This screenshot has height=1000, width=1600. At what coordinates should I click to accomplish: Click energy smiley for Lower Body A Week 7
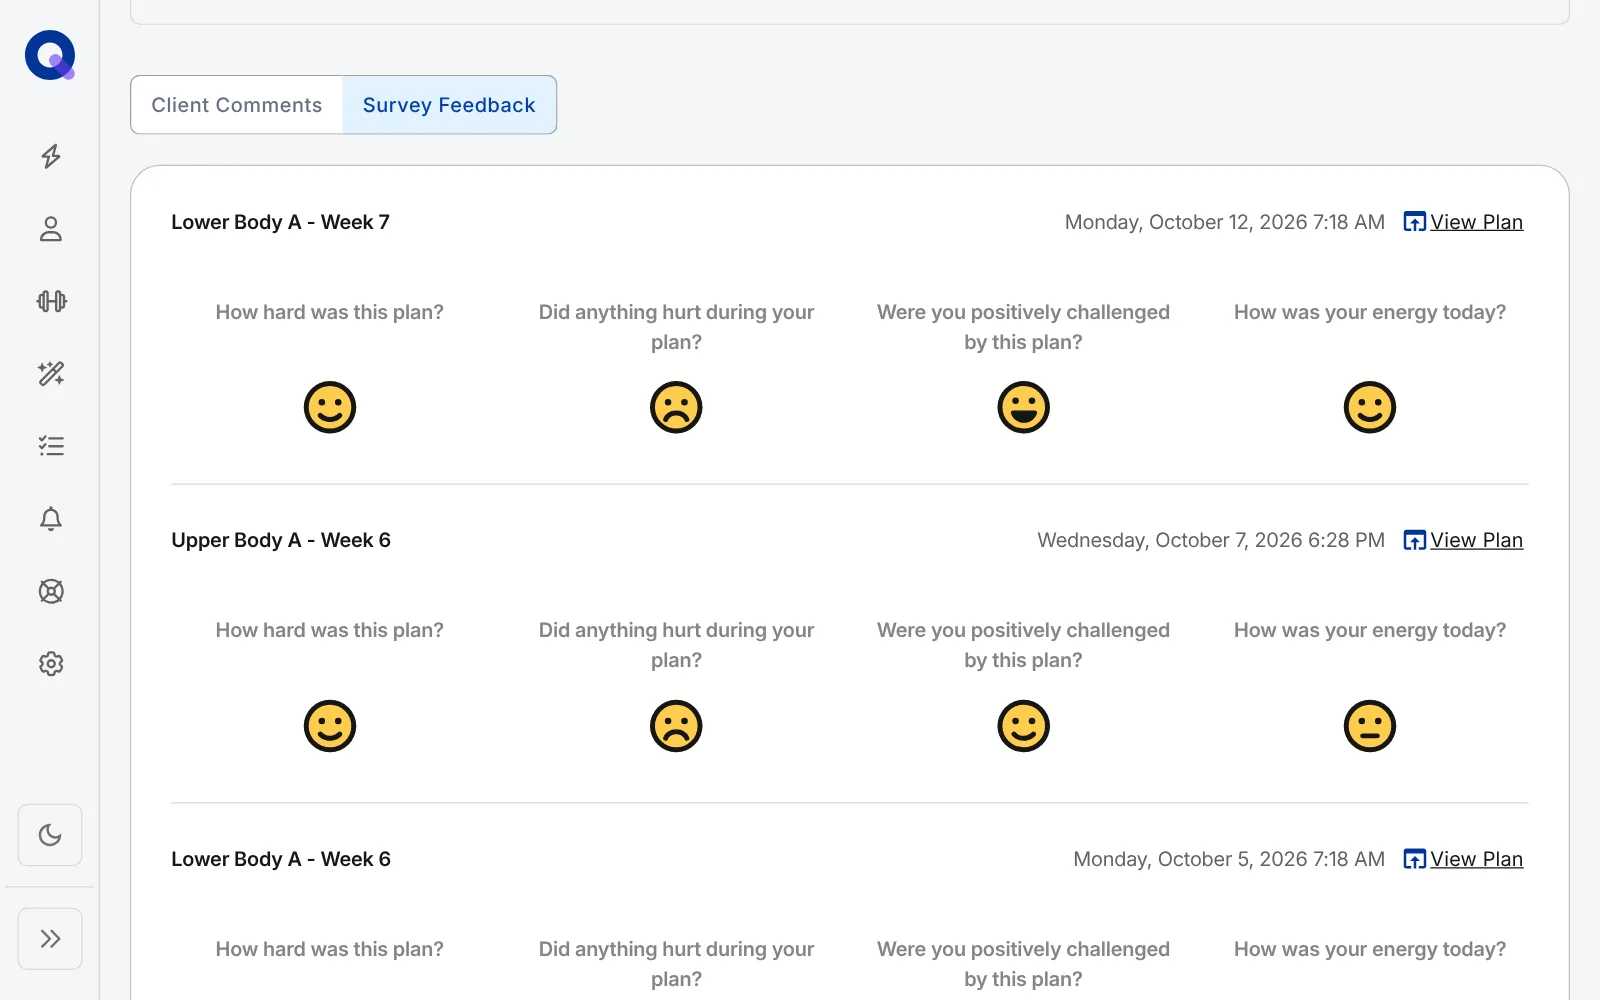click(1370, 407)
